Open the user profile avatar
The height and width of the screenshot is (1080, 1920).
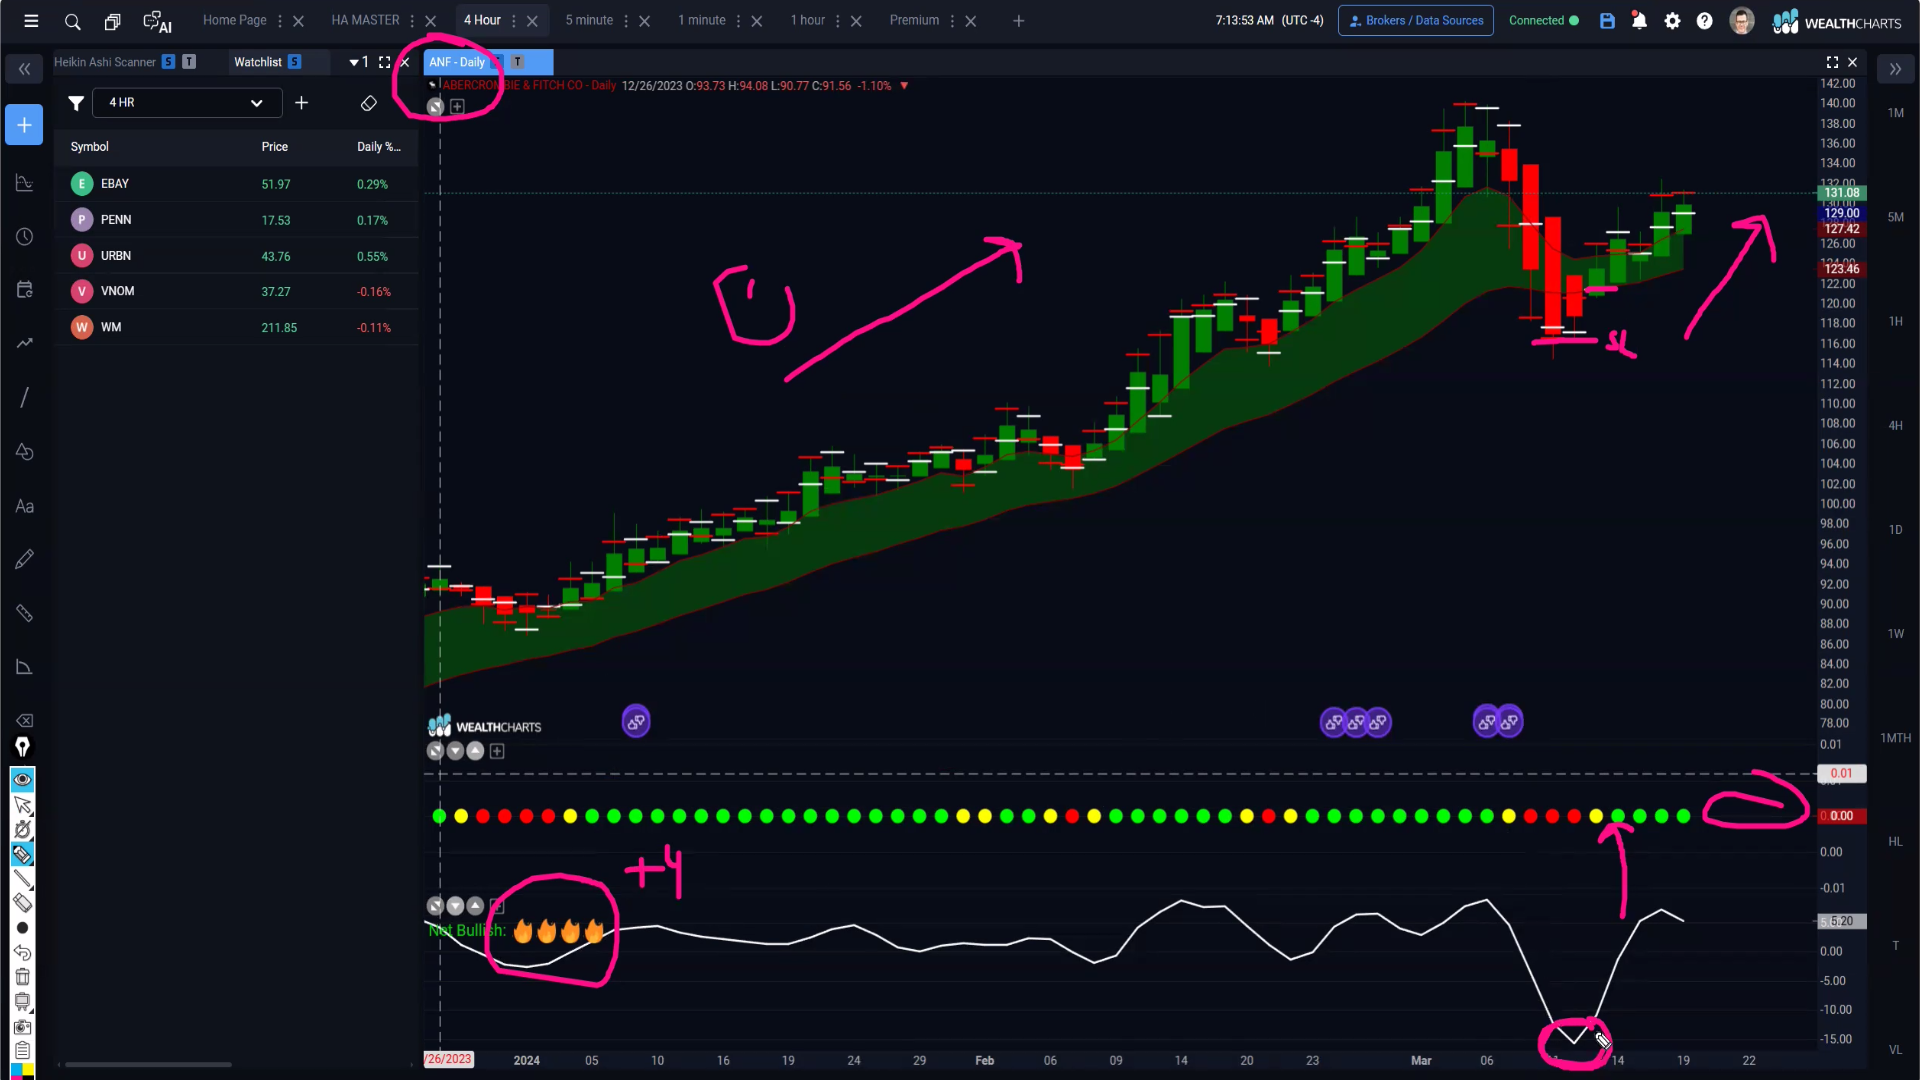coord(1741,21)
